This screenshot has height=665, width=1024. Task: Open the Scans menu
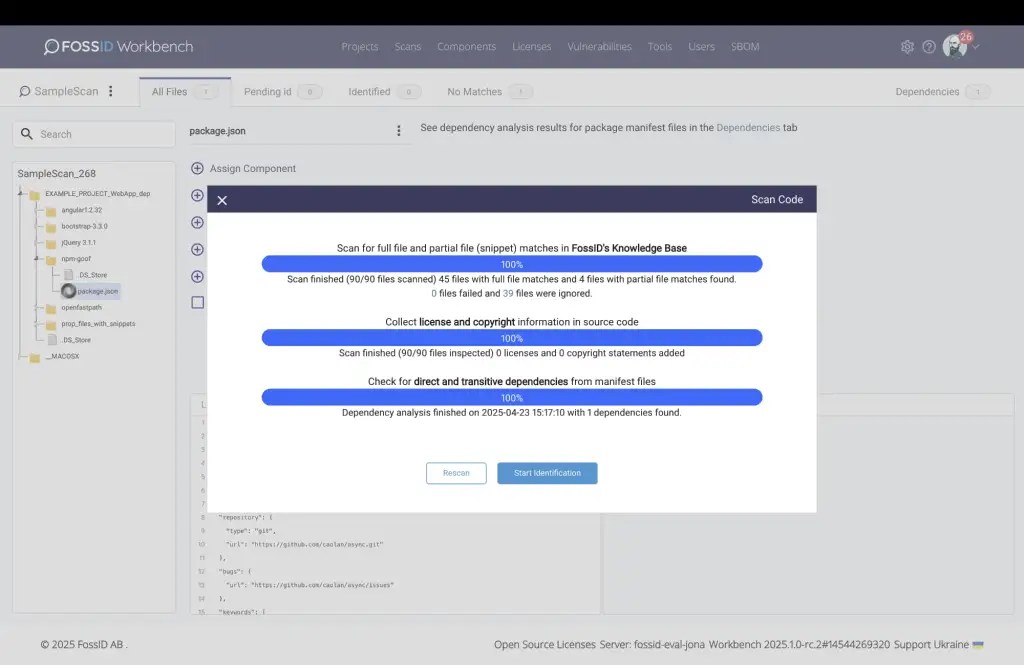(408, 47)
